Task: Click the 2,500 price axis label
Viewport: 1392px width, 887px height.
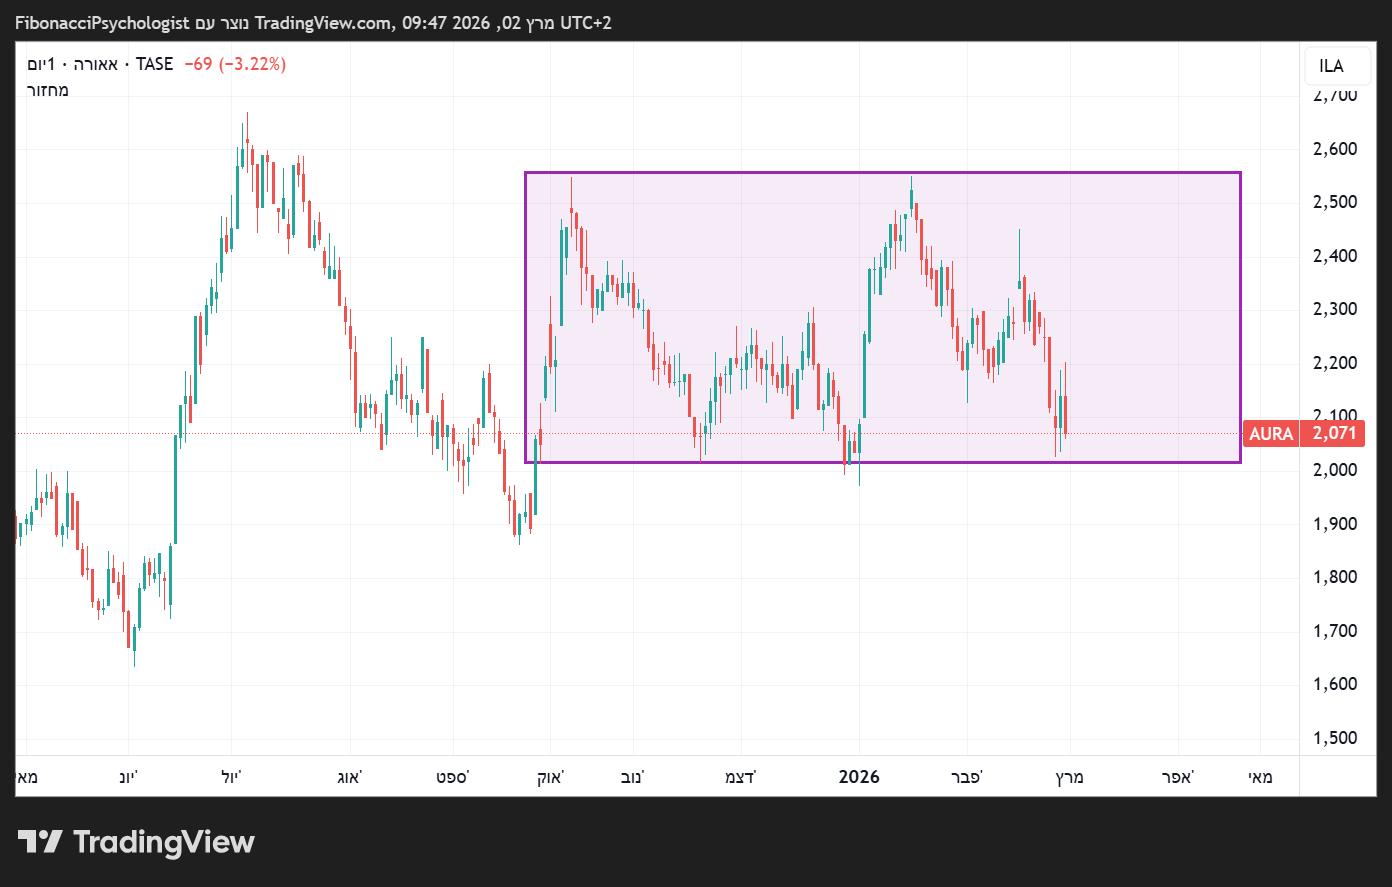Action: click(x=1334, y=202)
